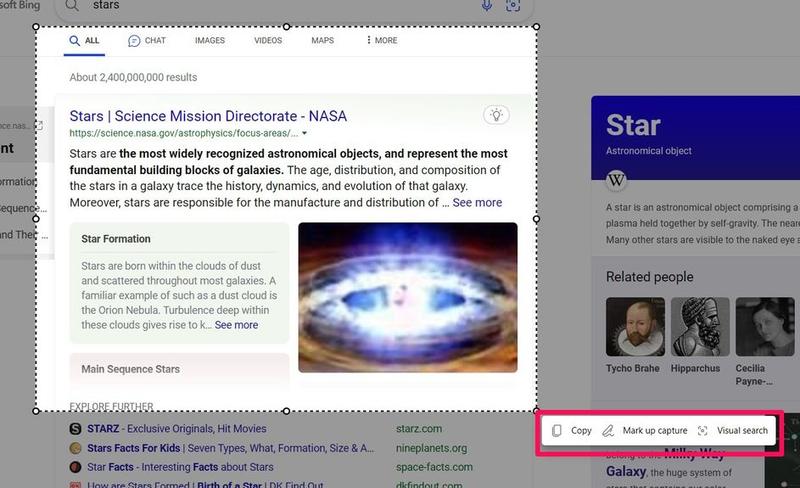Viewport: 800px width, 488px height.
Task: Open the Main Sequence Stars card
Action: (180, 369)
